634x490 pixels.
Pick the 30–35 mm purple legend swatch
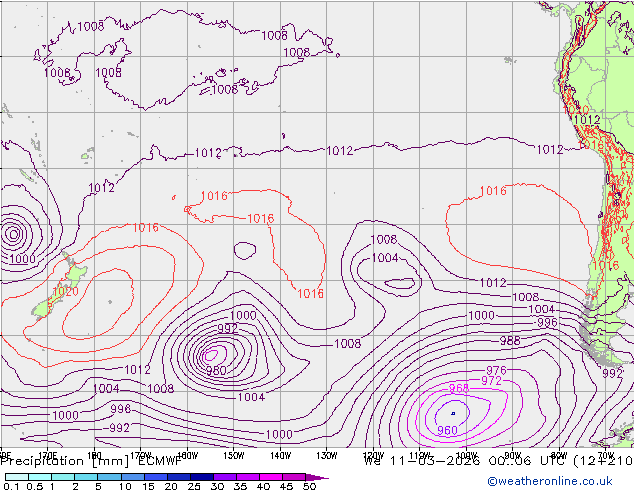pos(224,477)
